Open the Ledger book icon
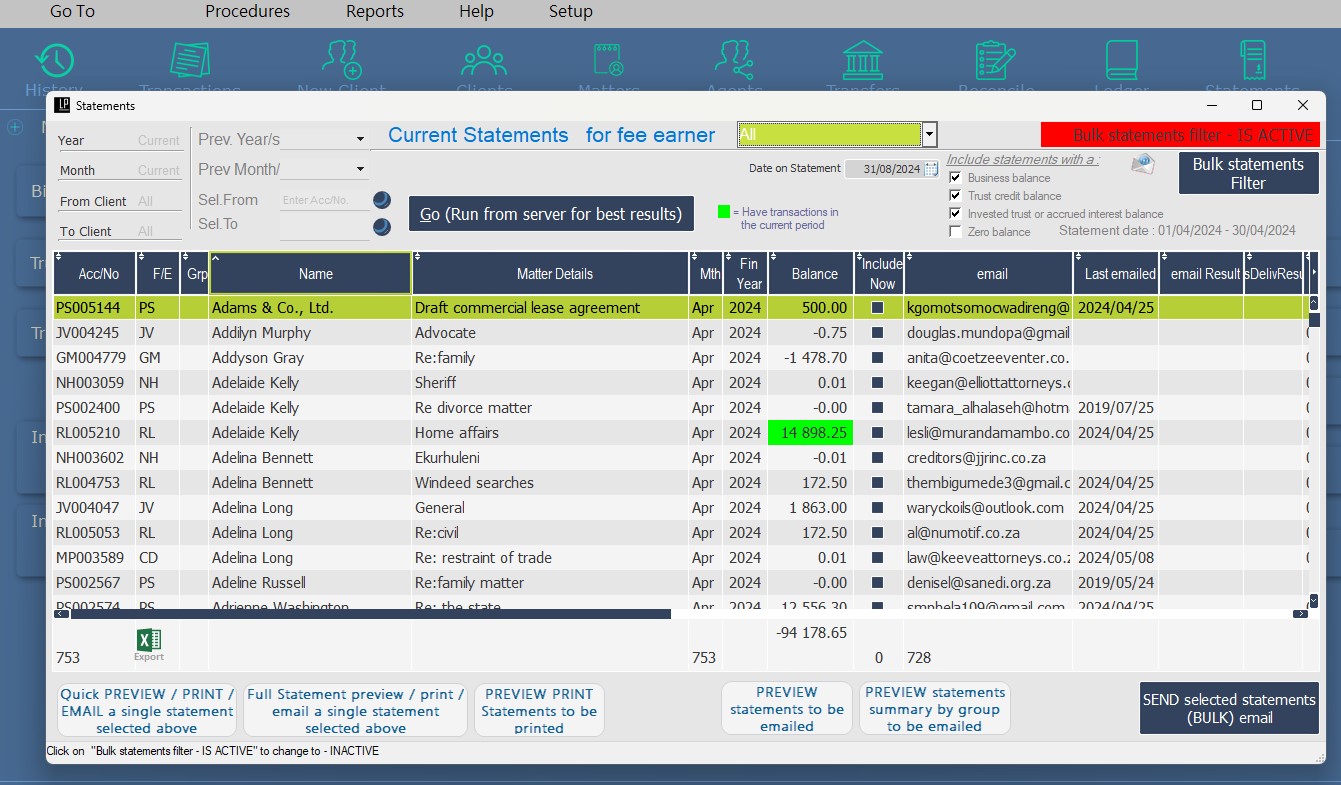The height and width of the screenshot is (785, 1341). click(x=1121, y=62)
